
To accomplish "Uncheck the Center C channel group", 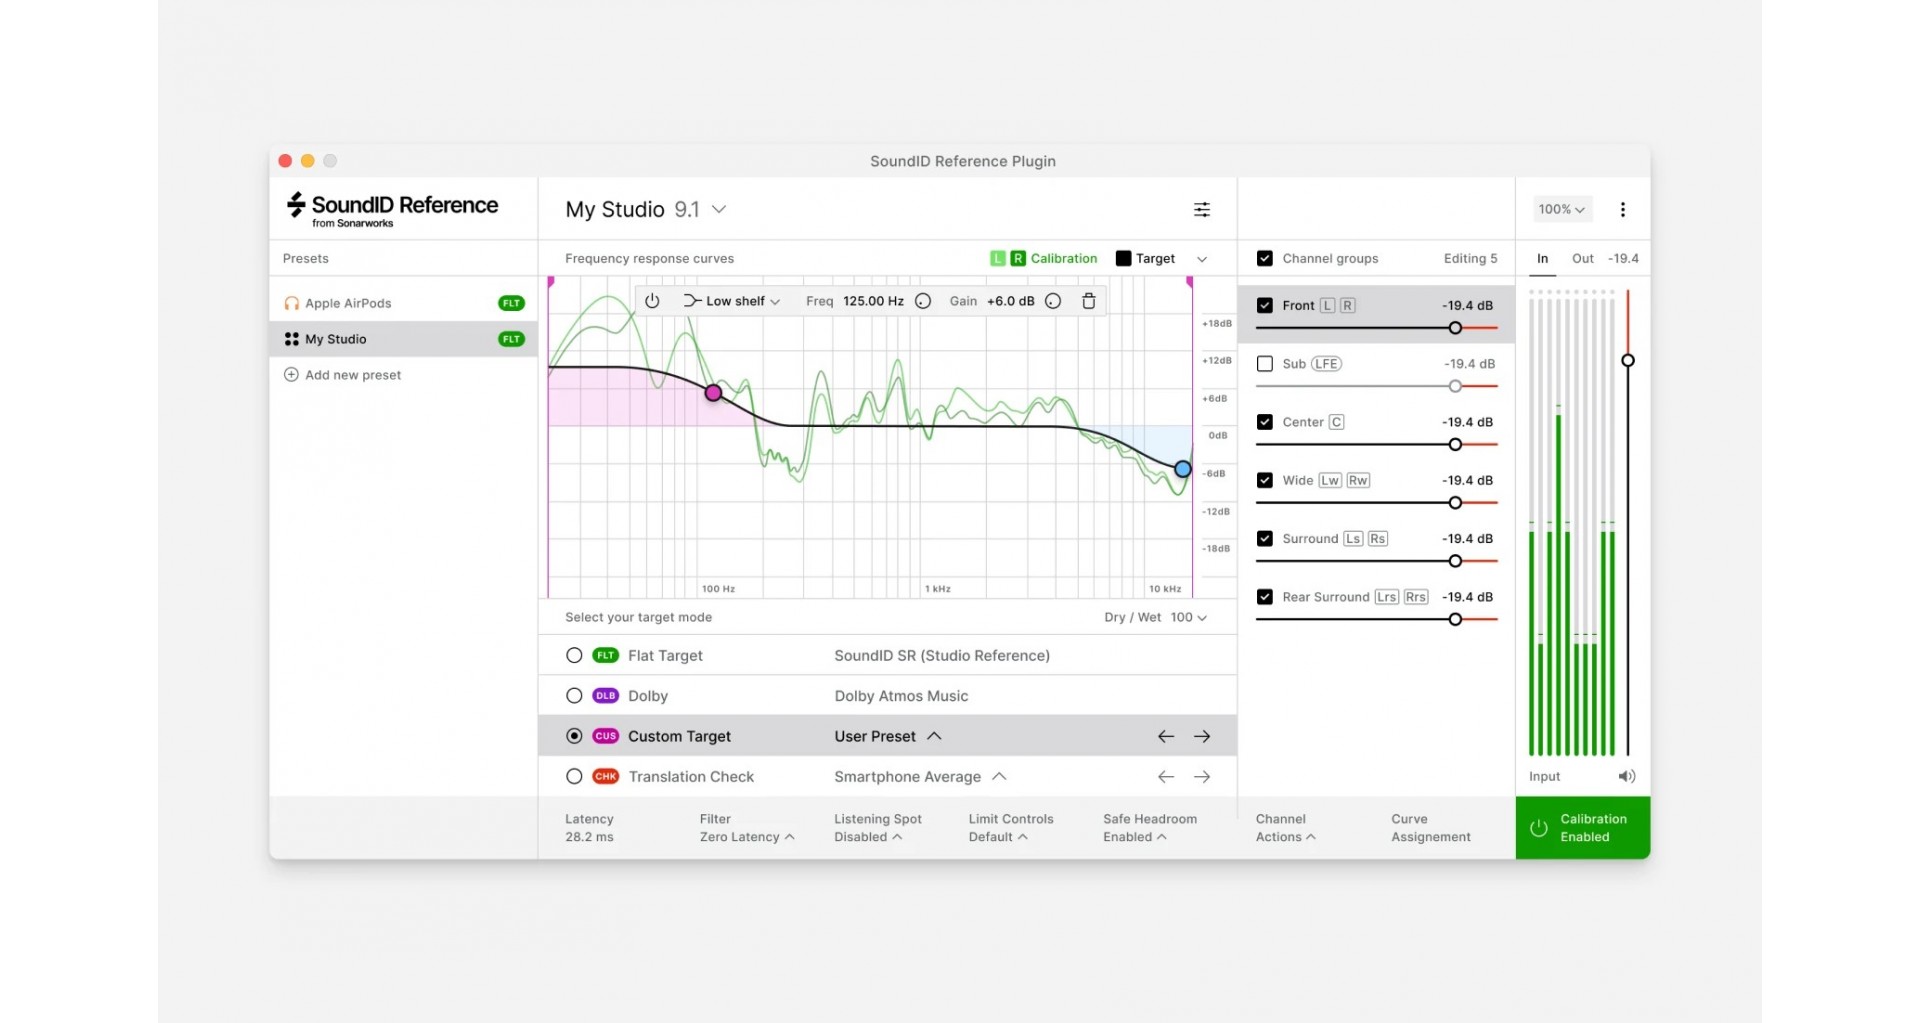I will pos(1264,422).
